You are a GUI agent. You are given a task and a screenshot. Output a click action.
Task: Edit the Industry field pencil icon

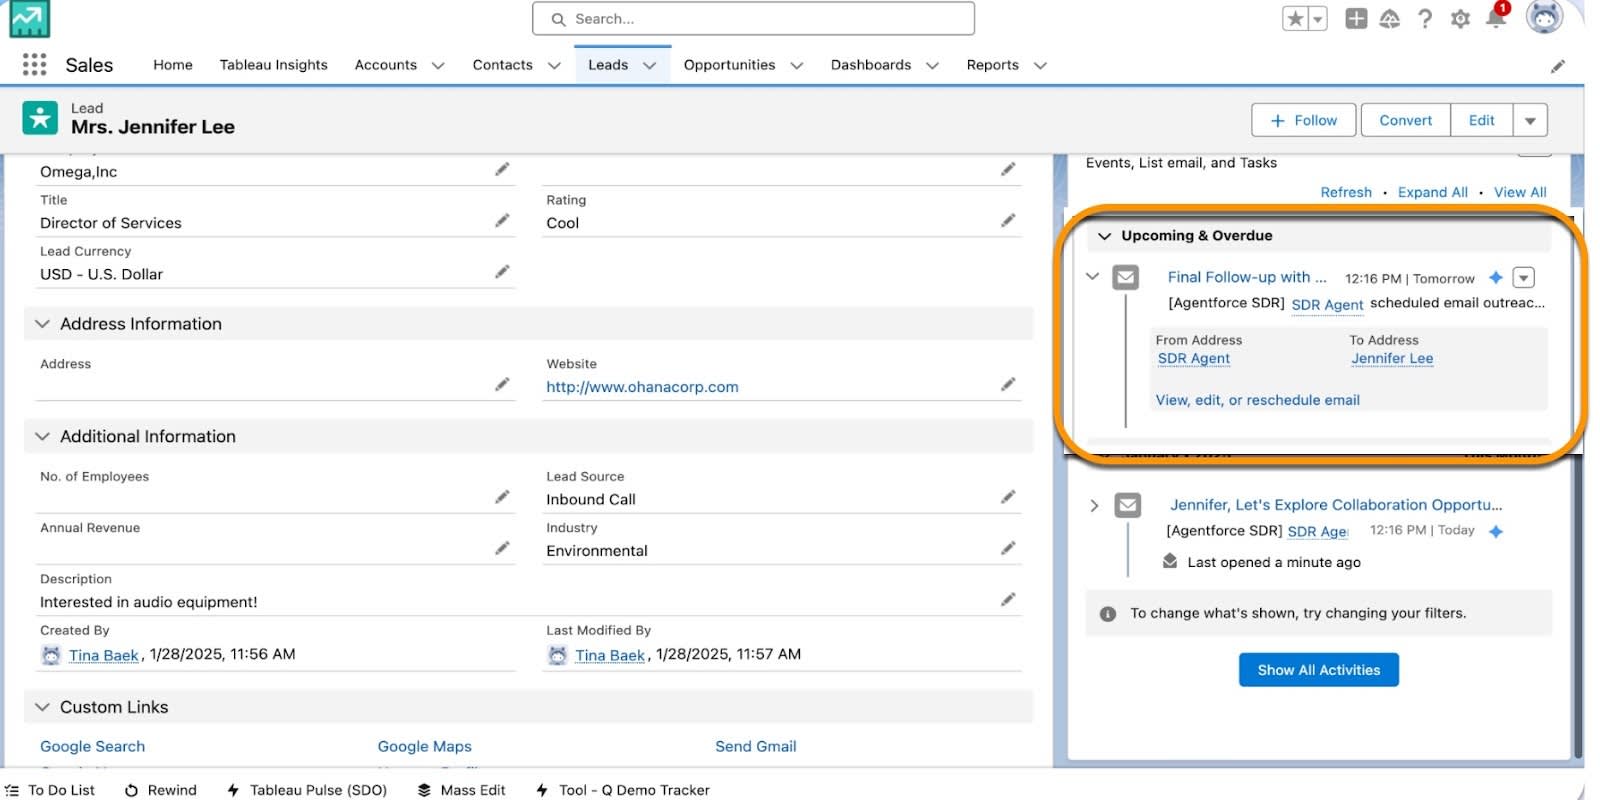[x=1008, y=548]
